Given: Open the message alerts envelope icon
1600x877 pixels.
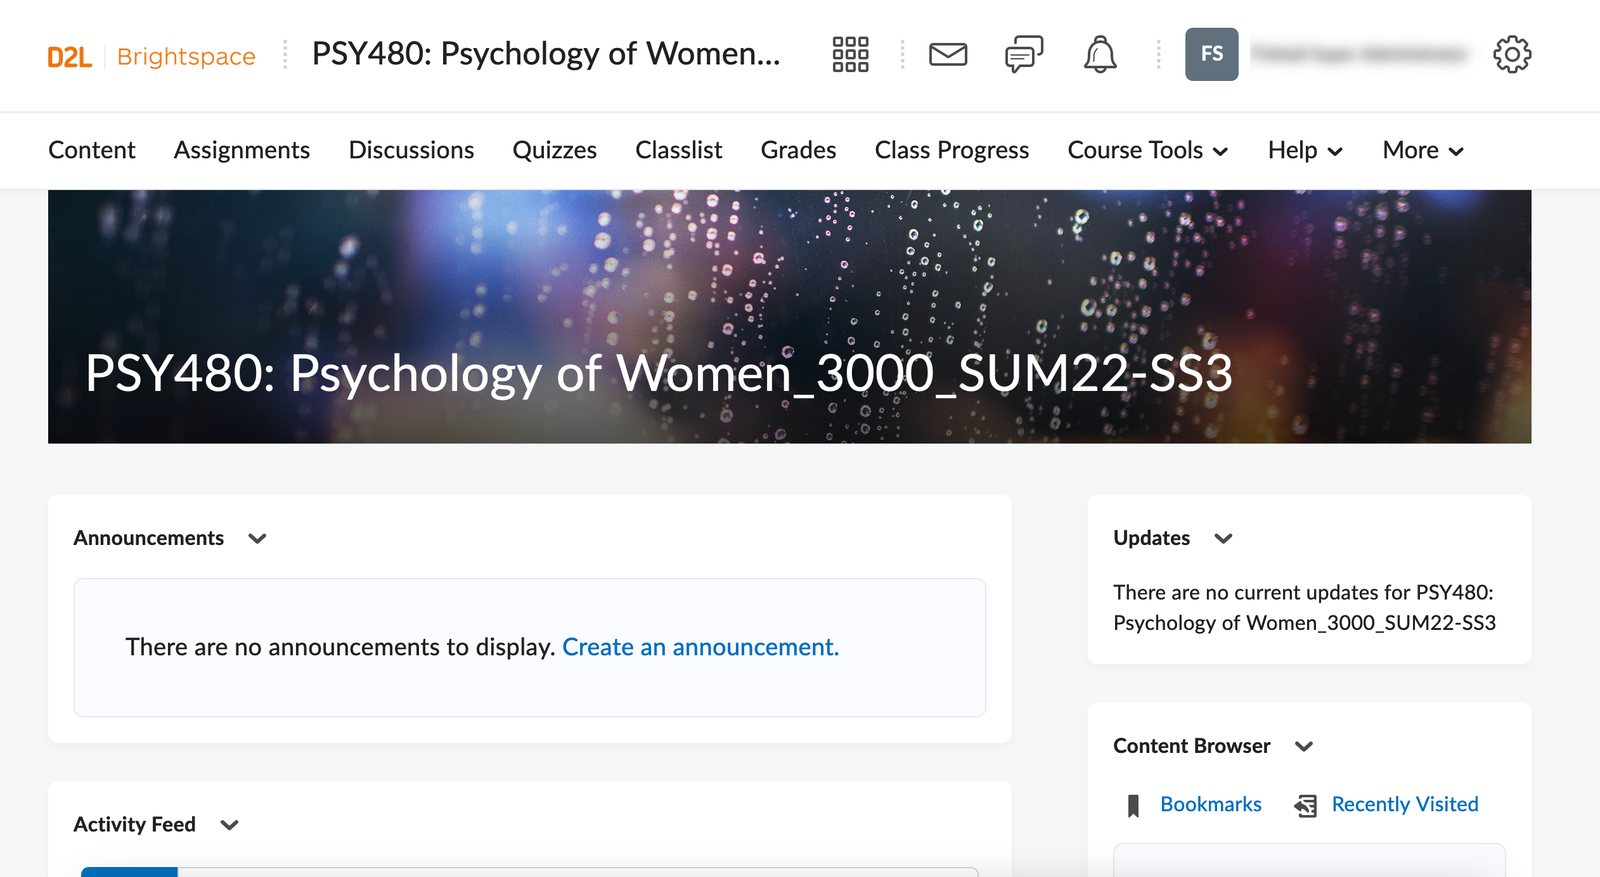Looking at the screenshot, I should click(947, 54).
